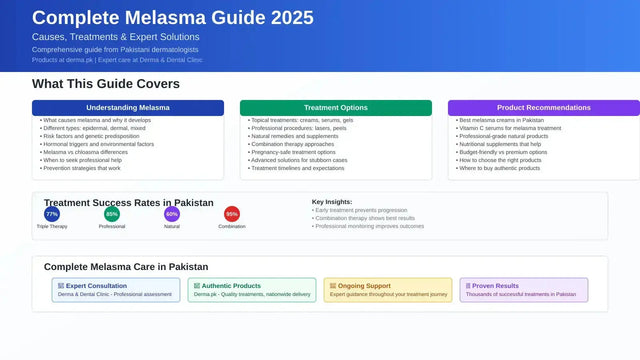Click 'Hormonal triggers and environmental factors'
This screenshot has width=640, height=360.
pyautogui.click(x=98, y=144)
